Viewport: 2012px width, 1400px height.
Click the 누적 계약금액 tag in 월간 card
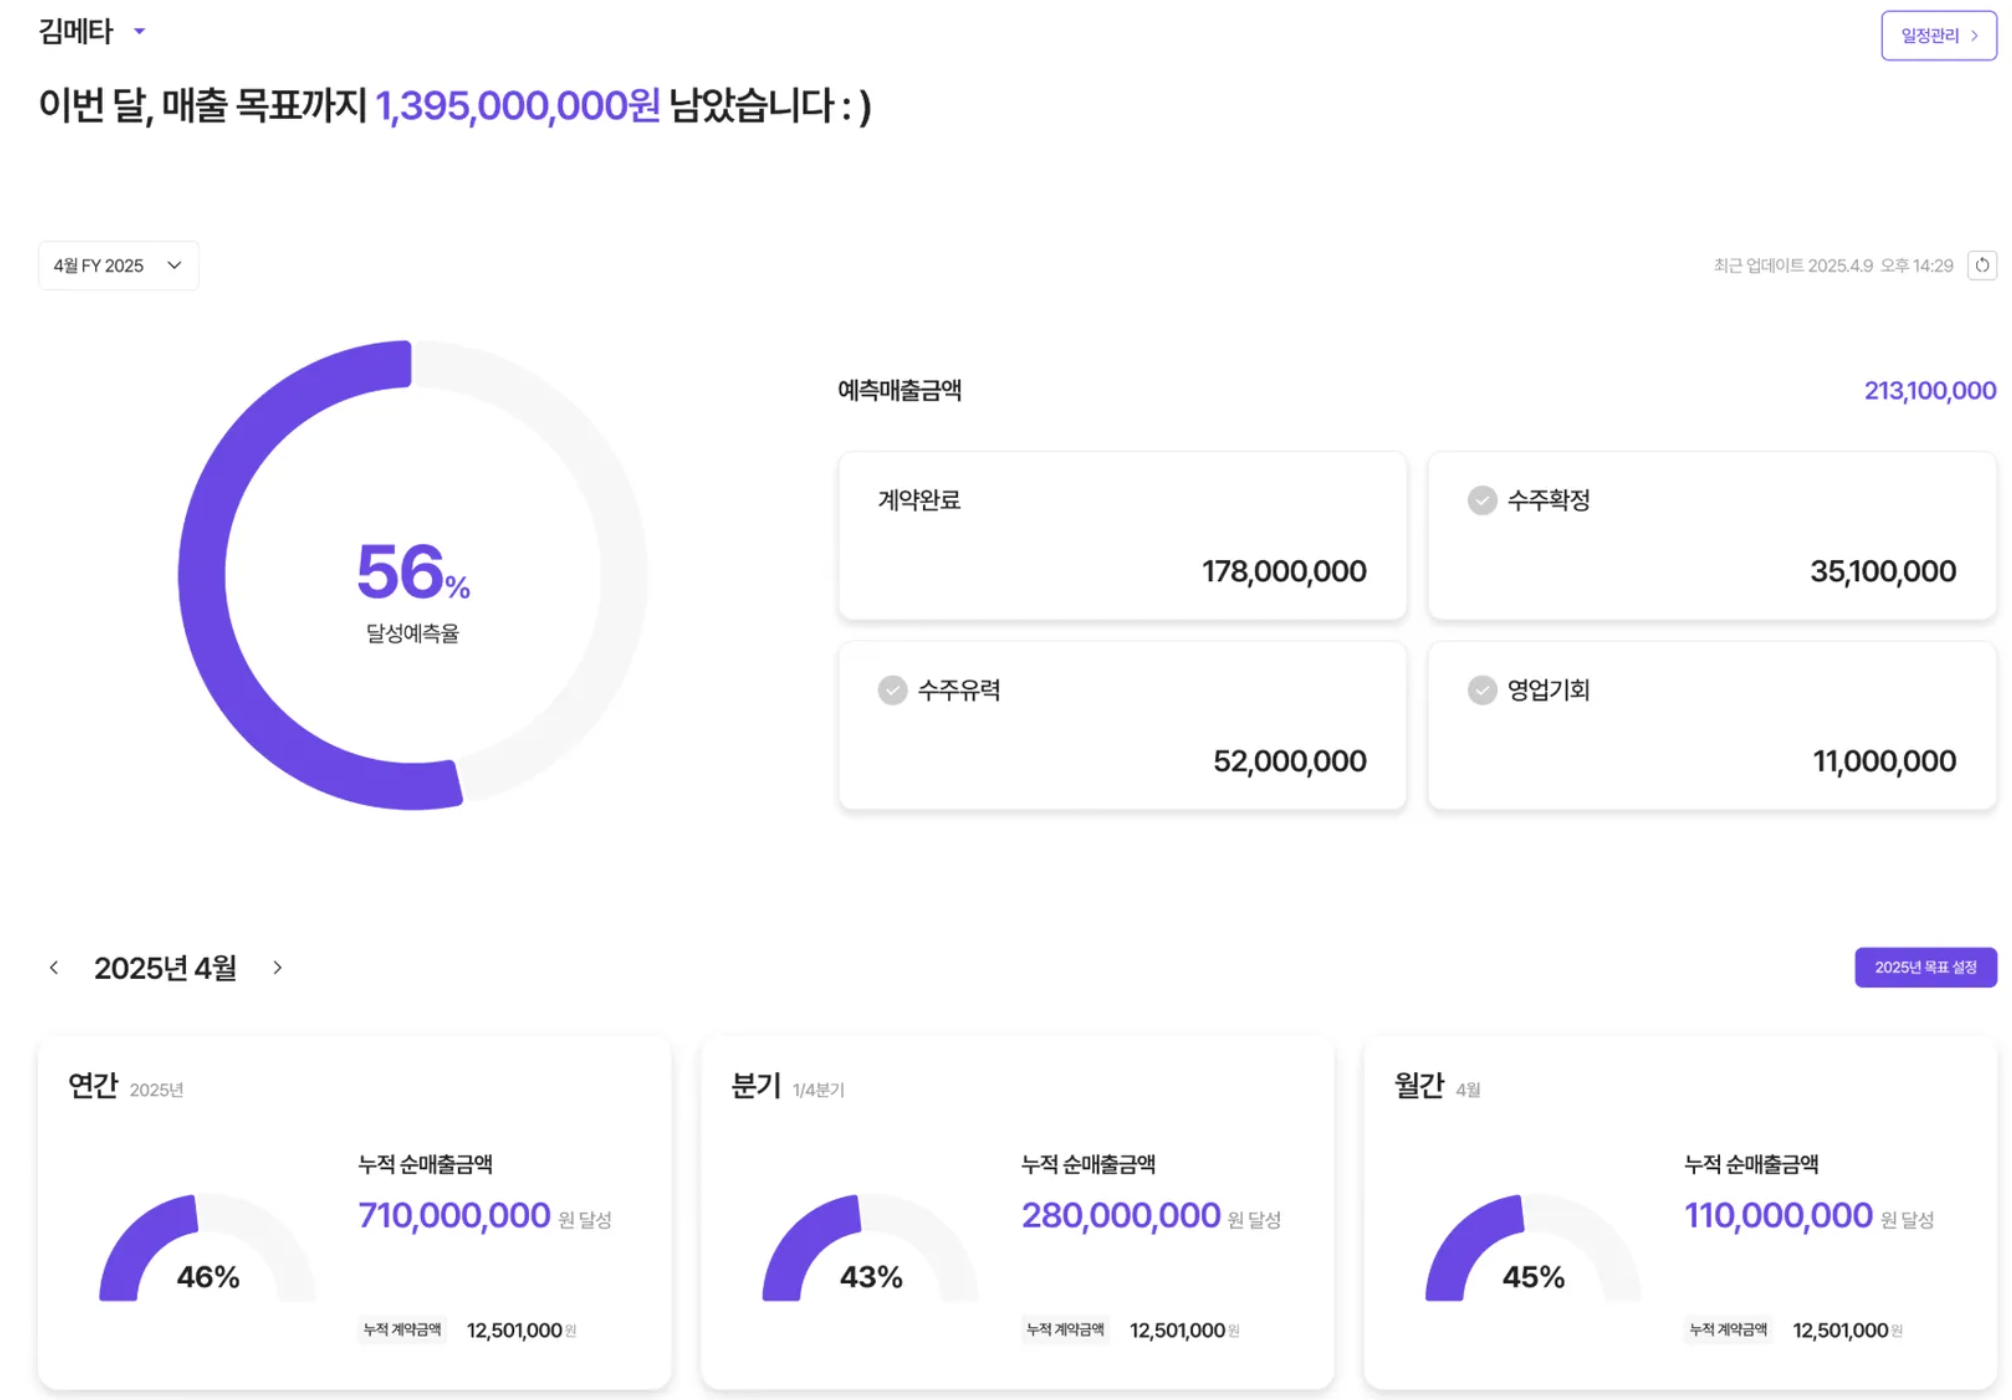(x=1727, y=1329)
